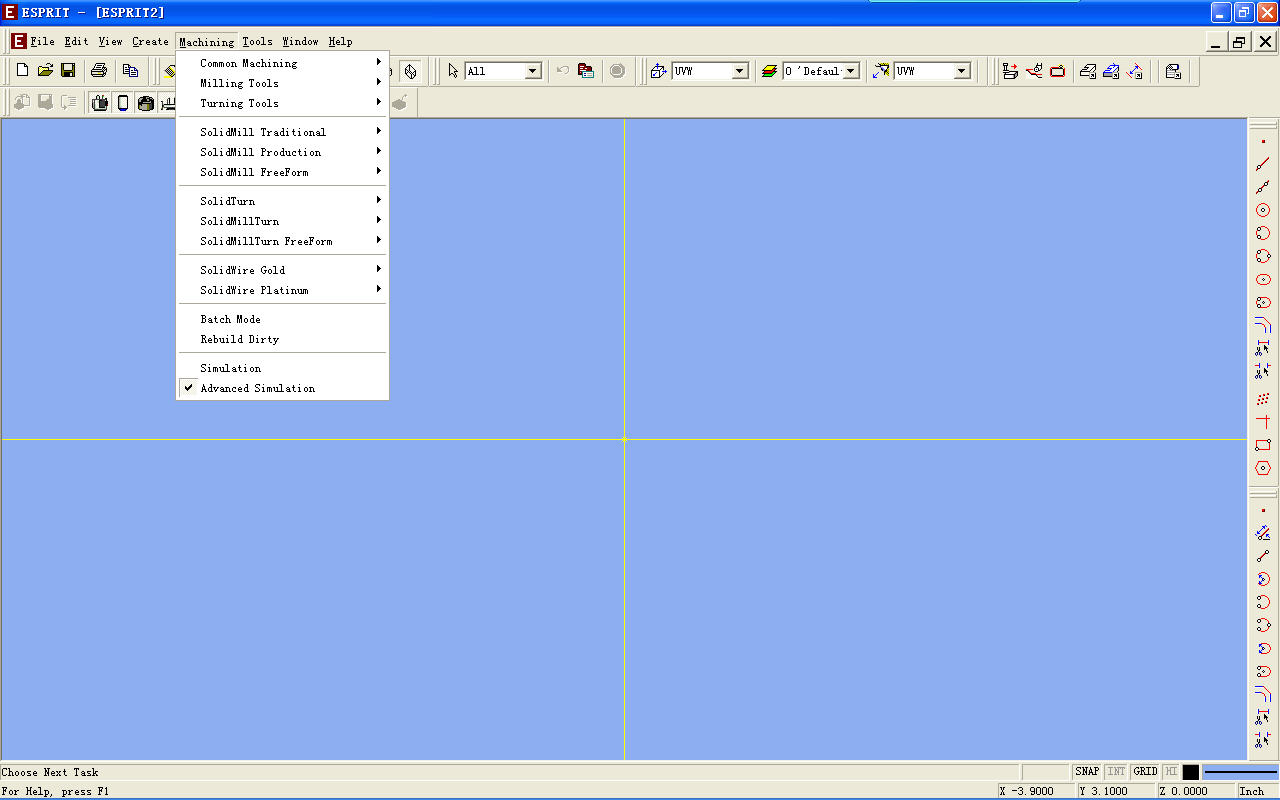
Task: Open the Tools menu
Action: coord(257,42)
